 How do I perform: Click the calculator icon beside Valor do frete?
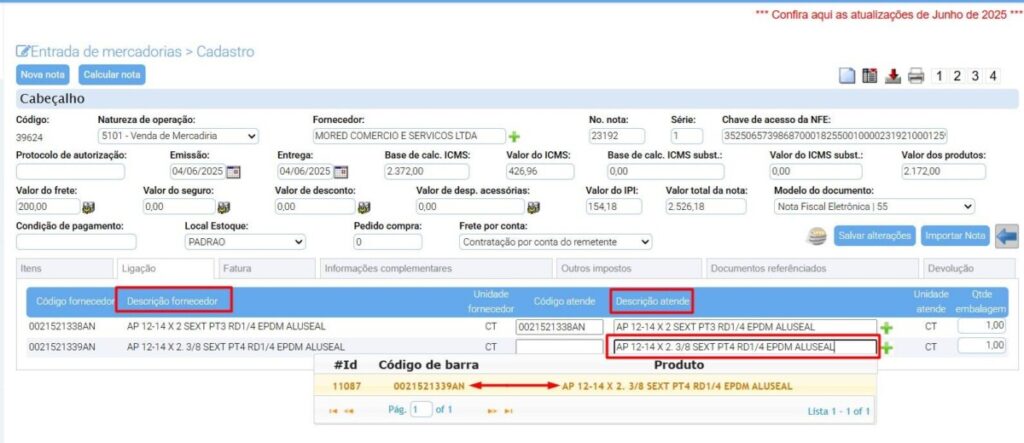[88, 207]
